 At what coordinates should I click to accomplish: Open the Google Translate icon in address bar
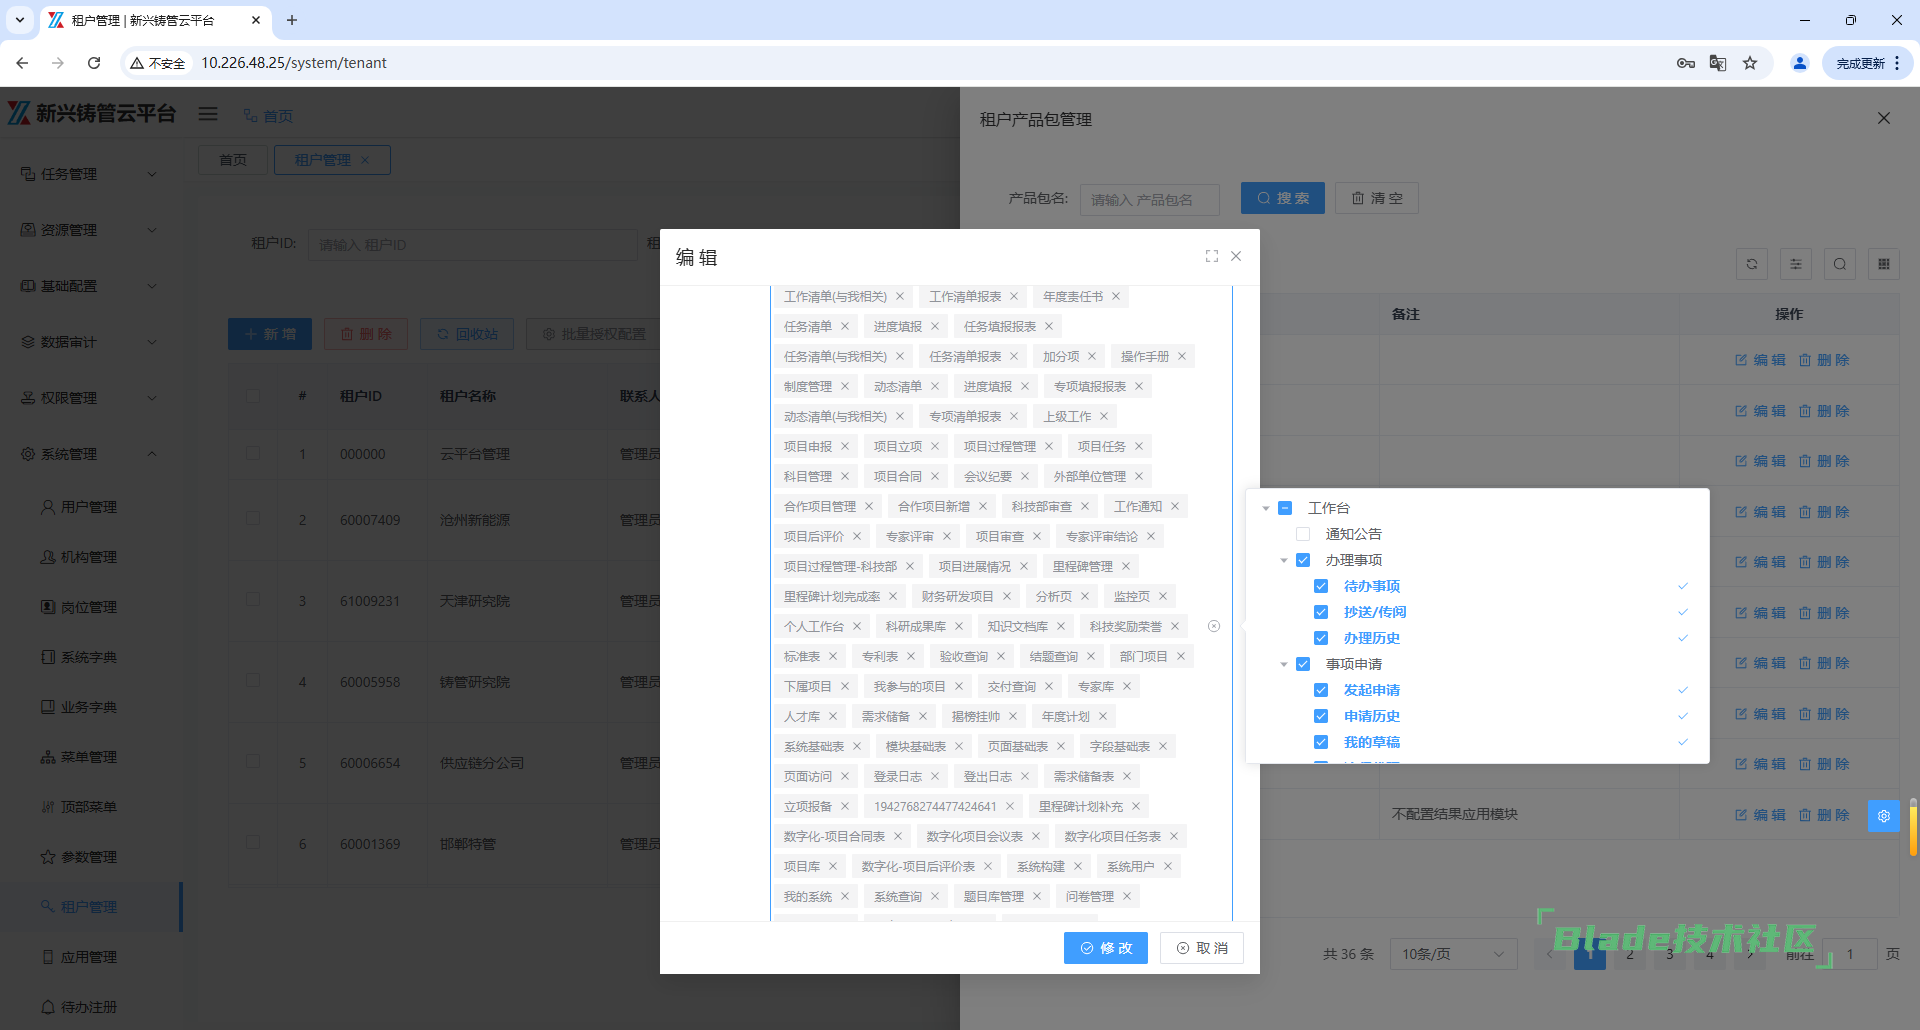point(1718,63)
